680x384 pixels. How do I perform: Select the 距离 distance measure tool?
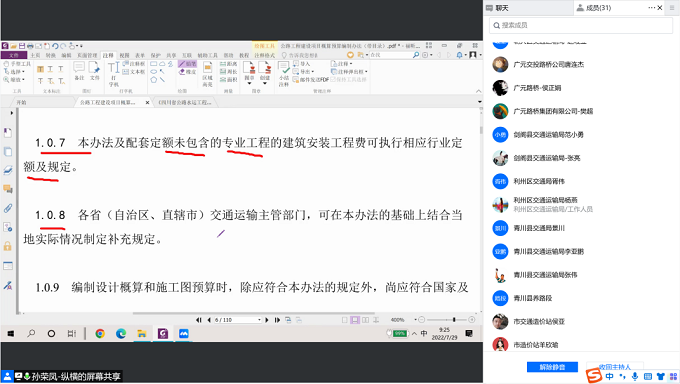click(x=229, y=64)
